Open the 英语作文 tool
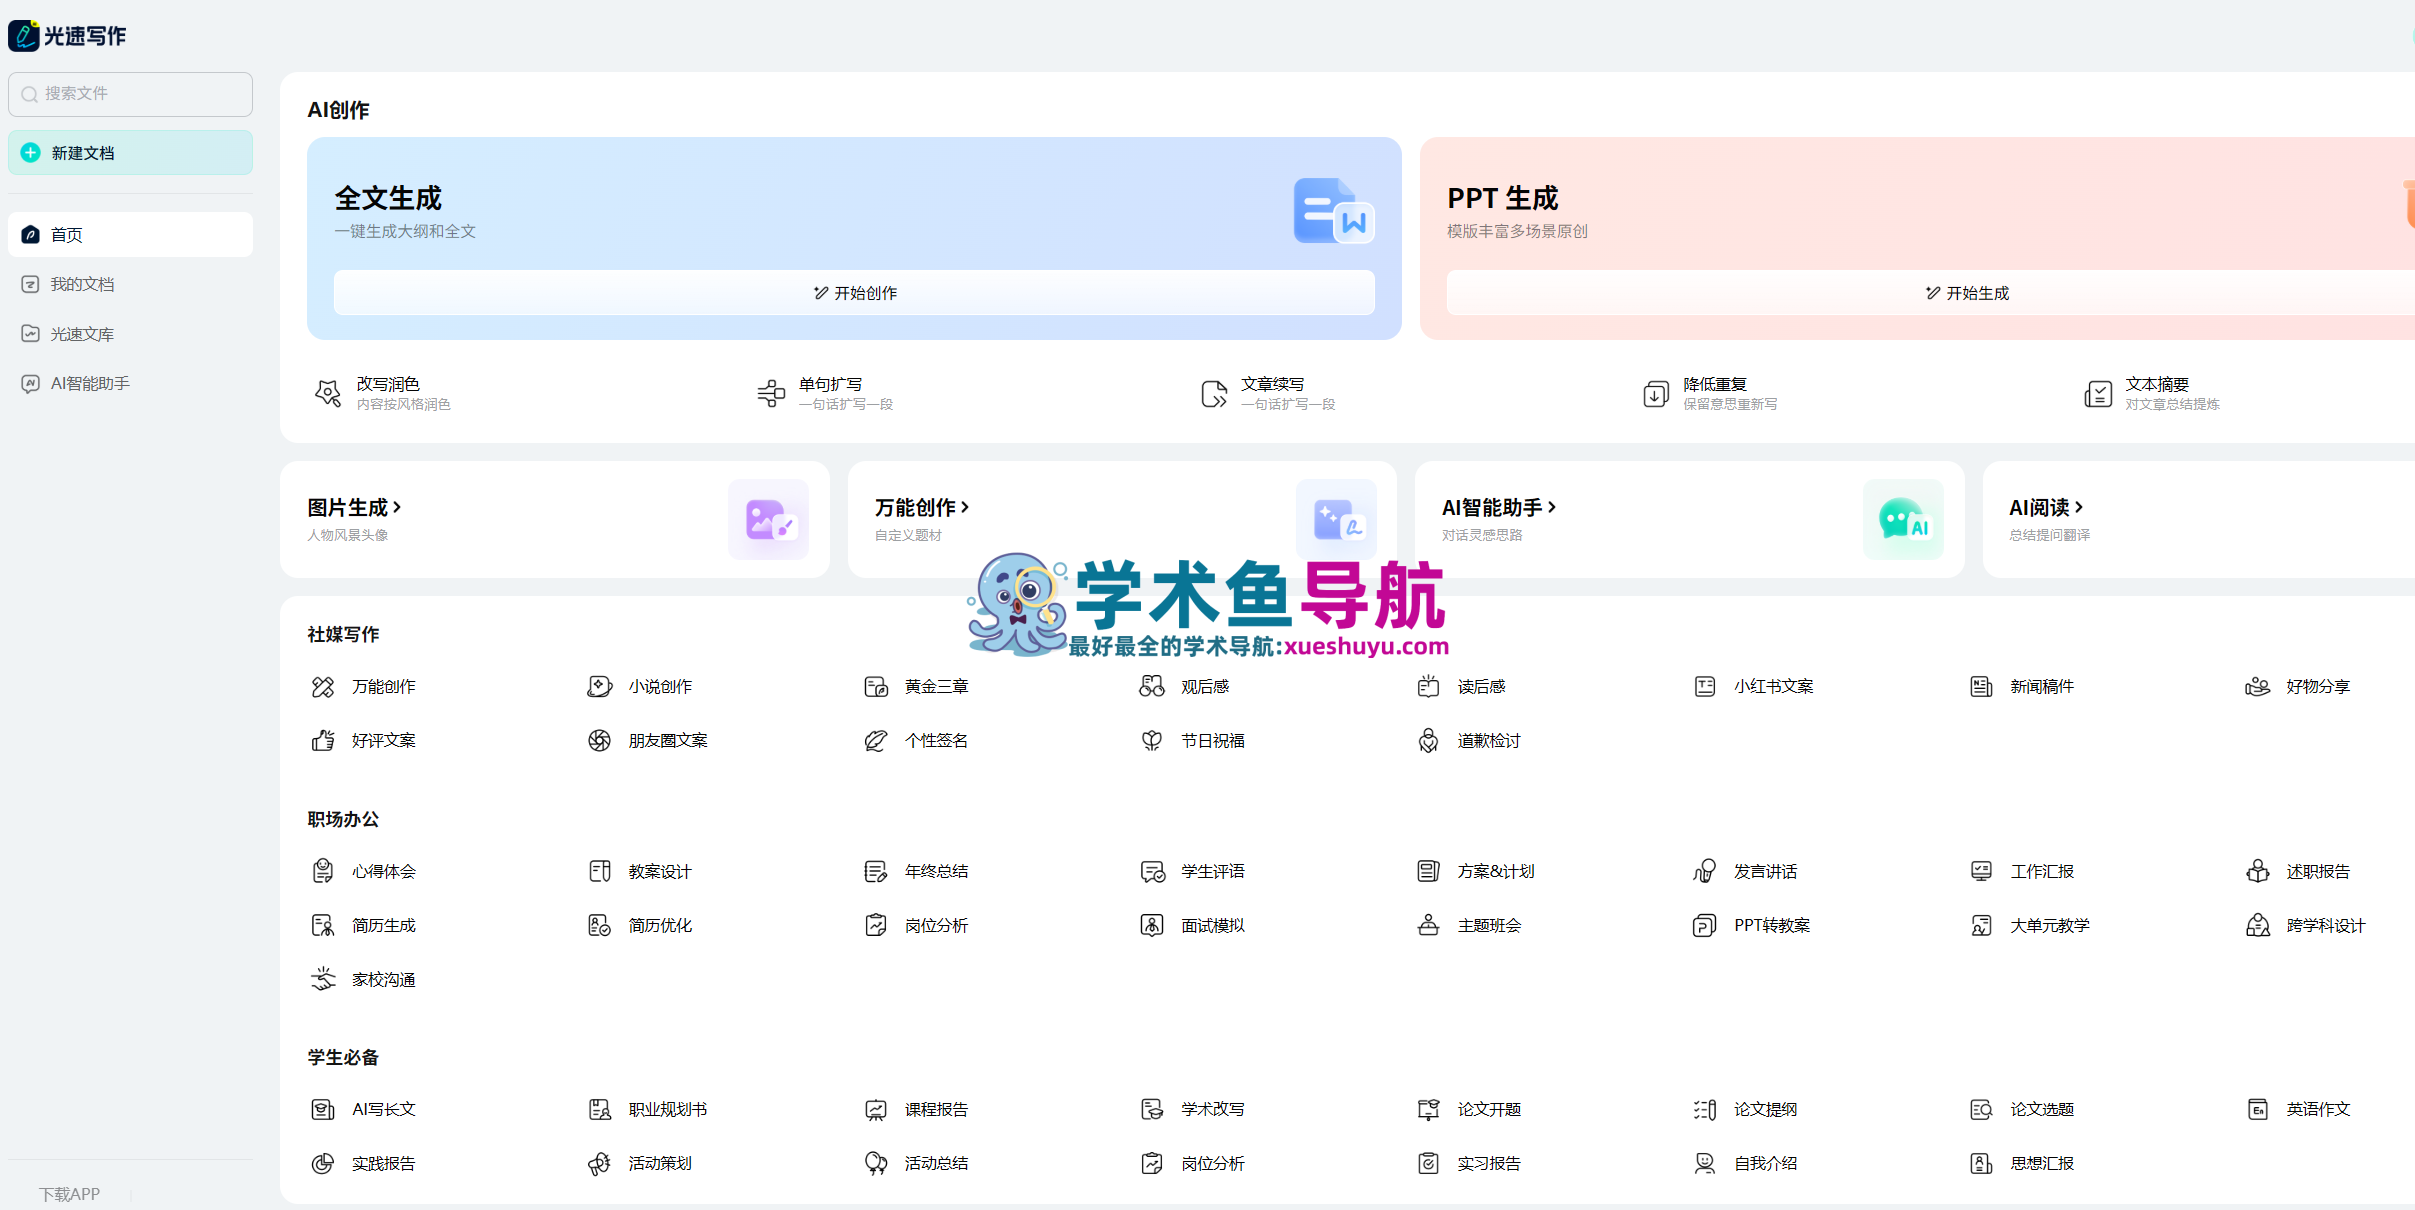This screenshot has height=1210, width=2415. pyautogui.click(x=2298, y=1109)
